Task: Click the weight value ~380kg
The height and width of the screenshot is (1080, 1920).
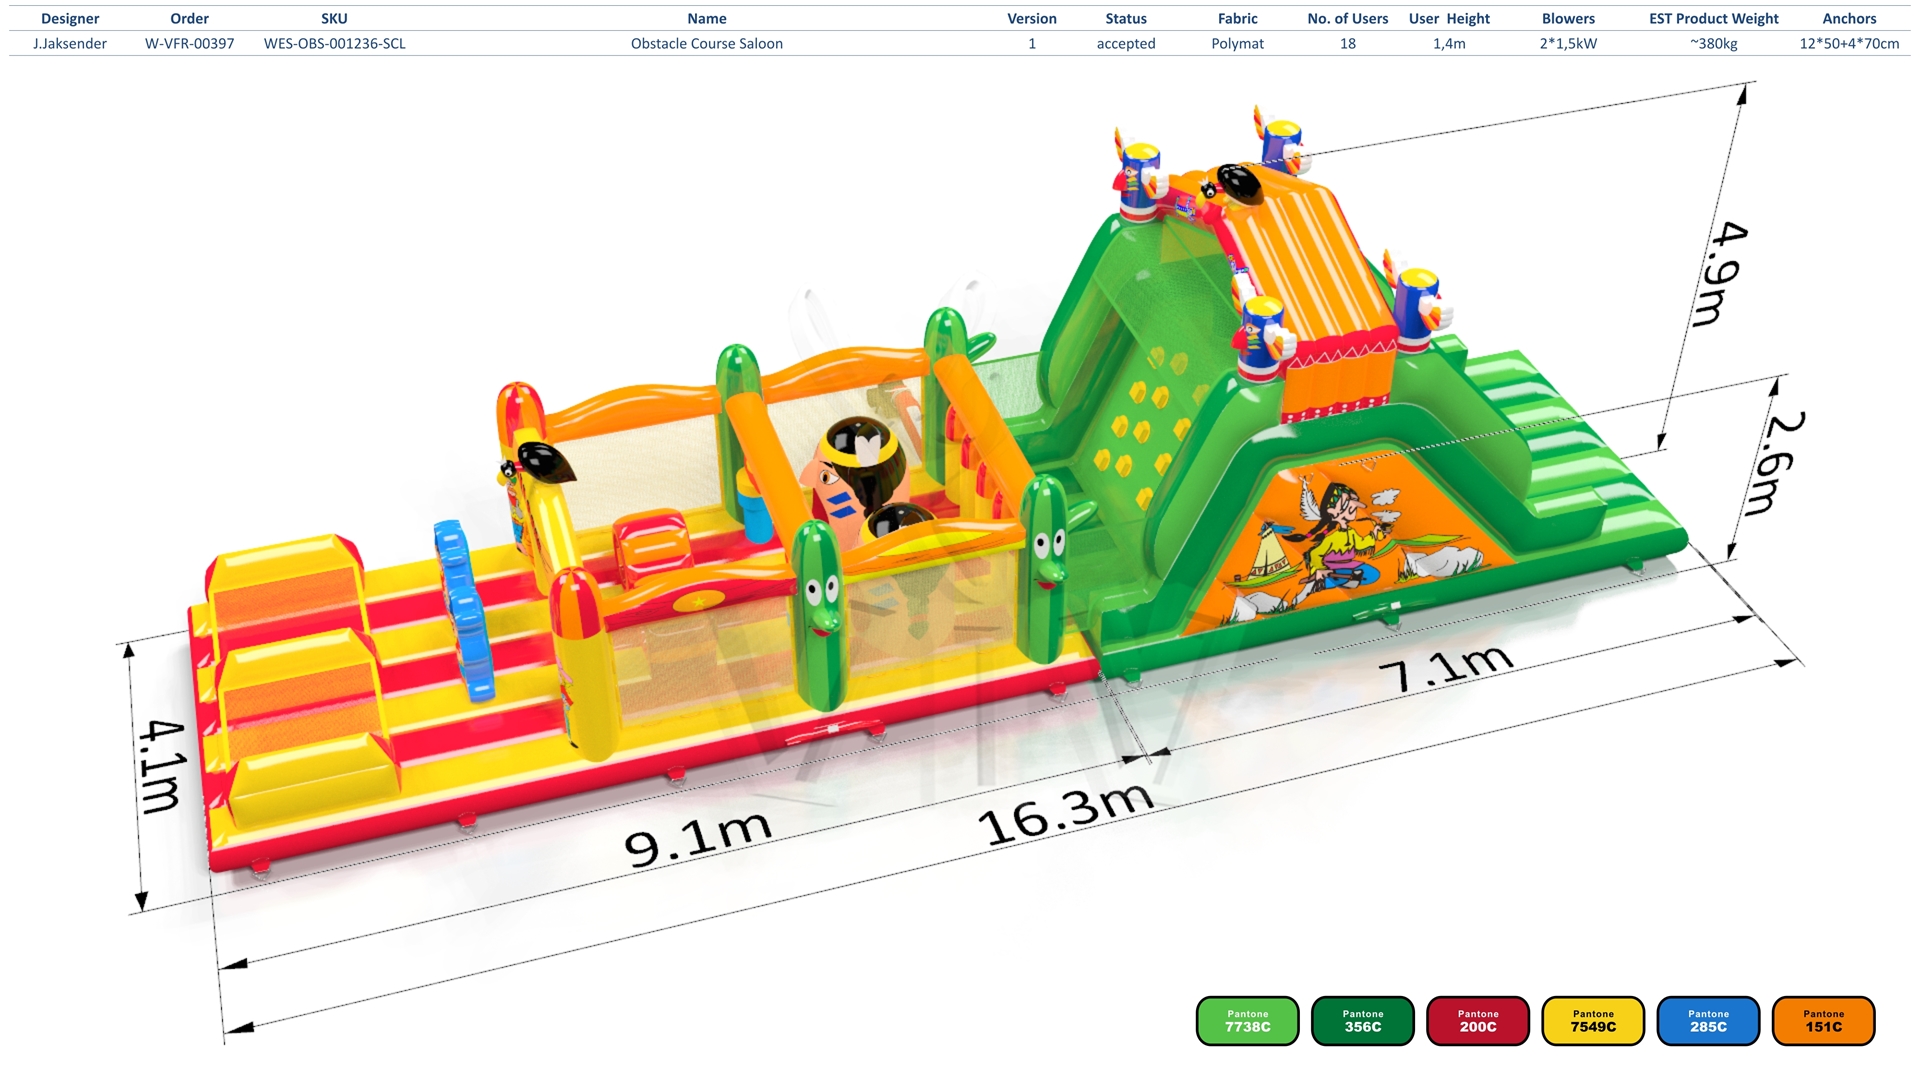Action: (1714, 44)
